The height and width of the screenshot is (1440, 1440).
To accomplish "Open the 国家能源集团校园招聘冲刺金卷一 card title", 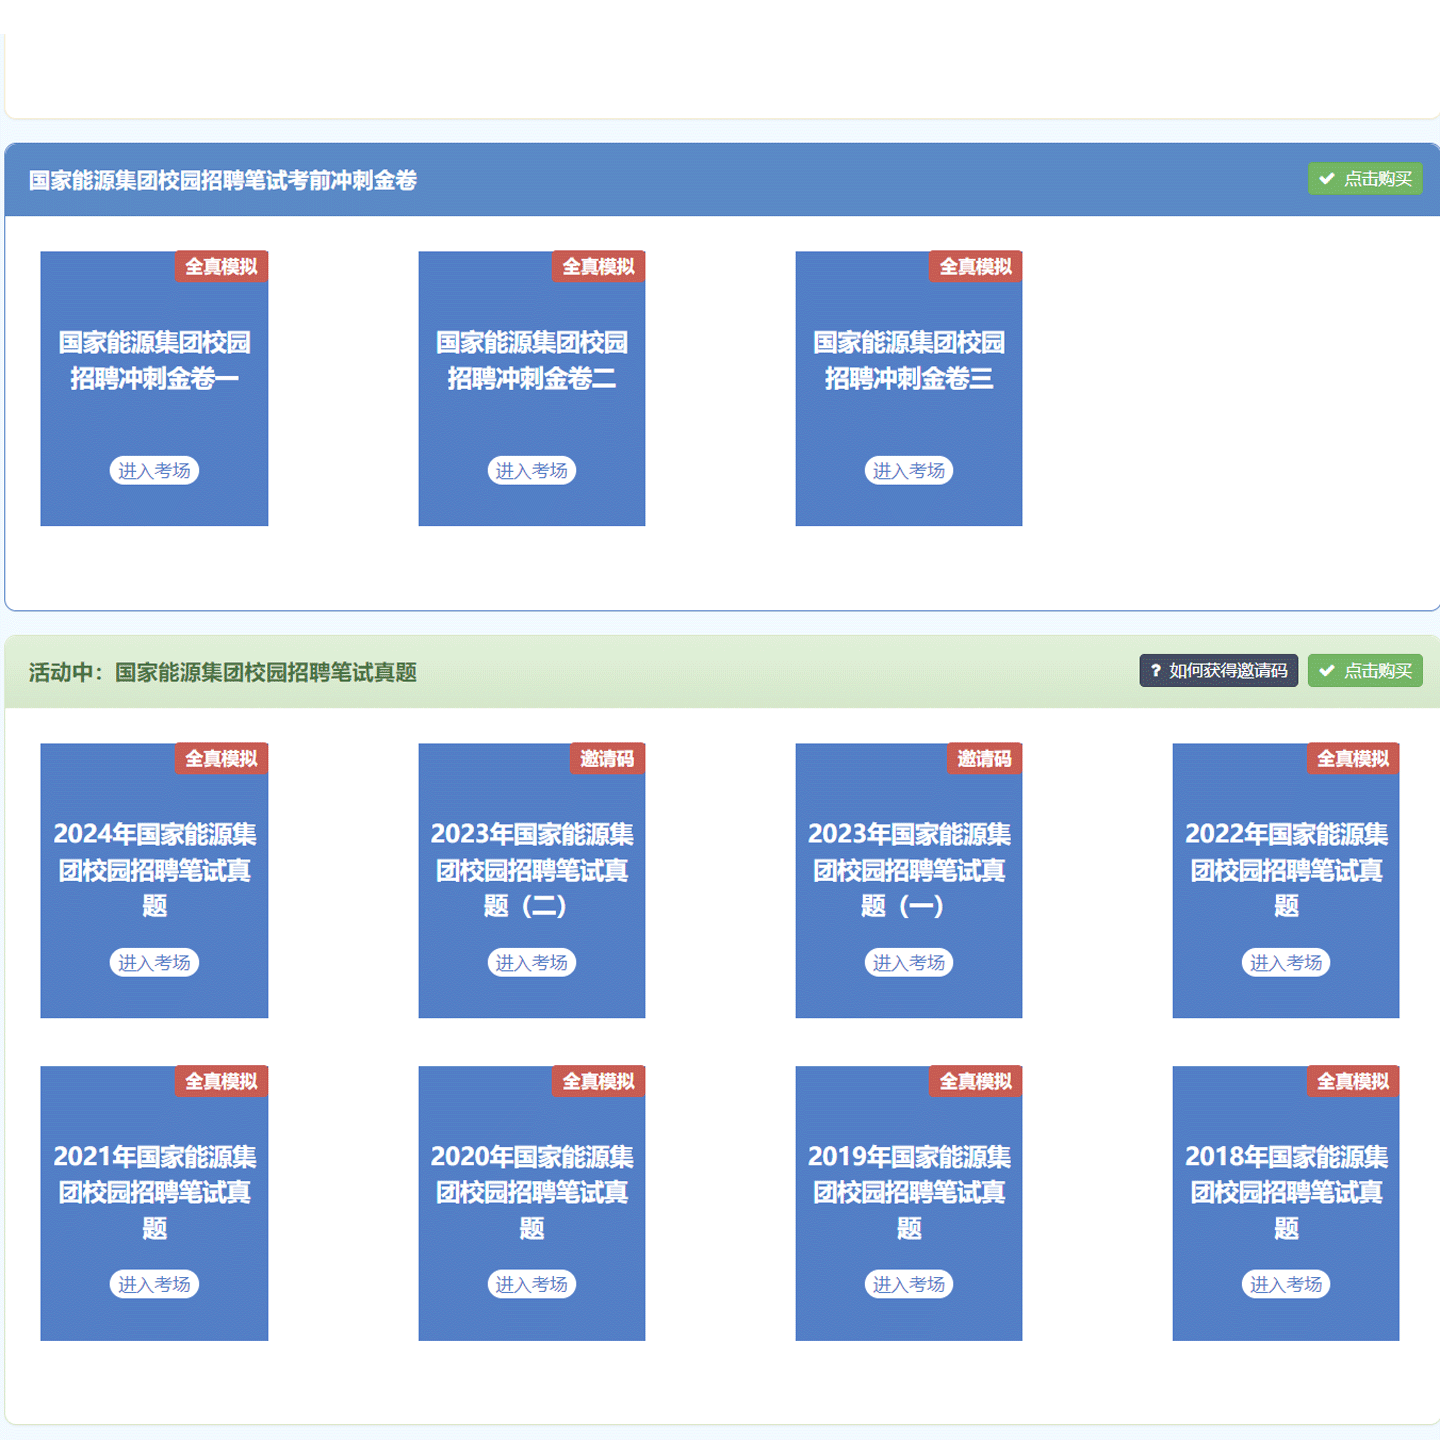I will (154, 361).
